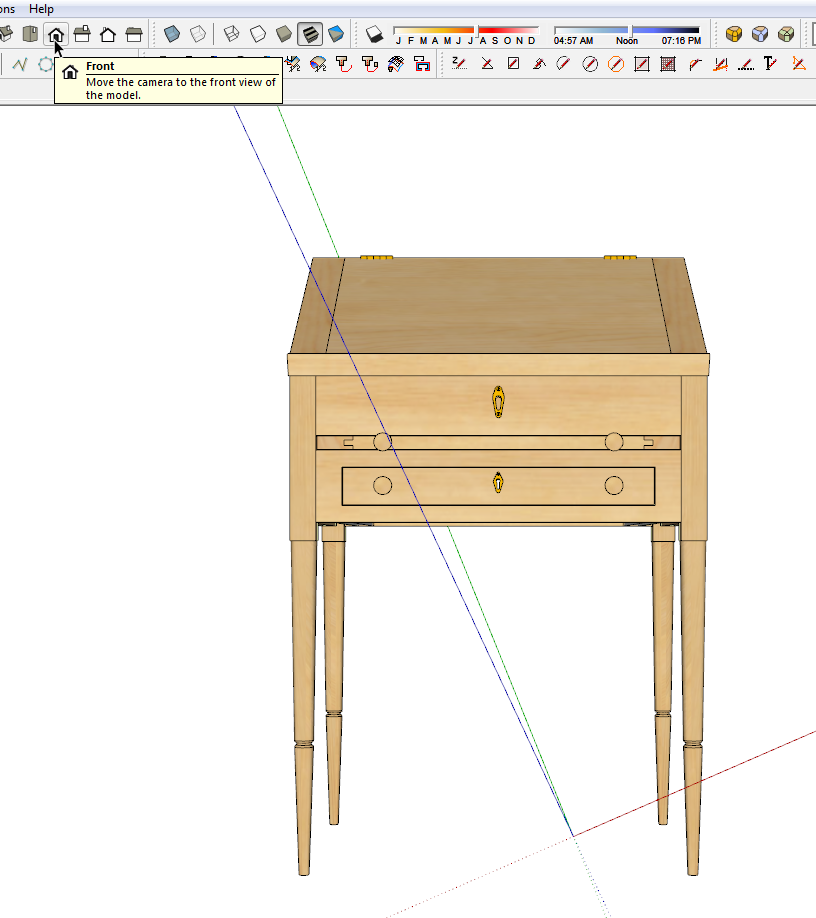This screenshot has height=918, width=816.
Task: Click the 'Noon' time label
Action: point(626,40)
